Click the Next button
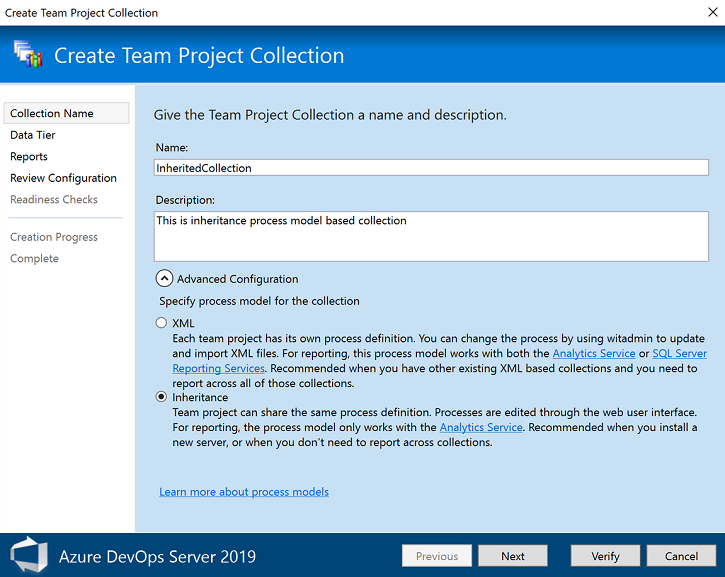The image size is (725, 577). pyautogui.click(x=512, y=556)
